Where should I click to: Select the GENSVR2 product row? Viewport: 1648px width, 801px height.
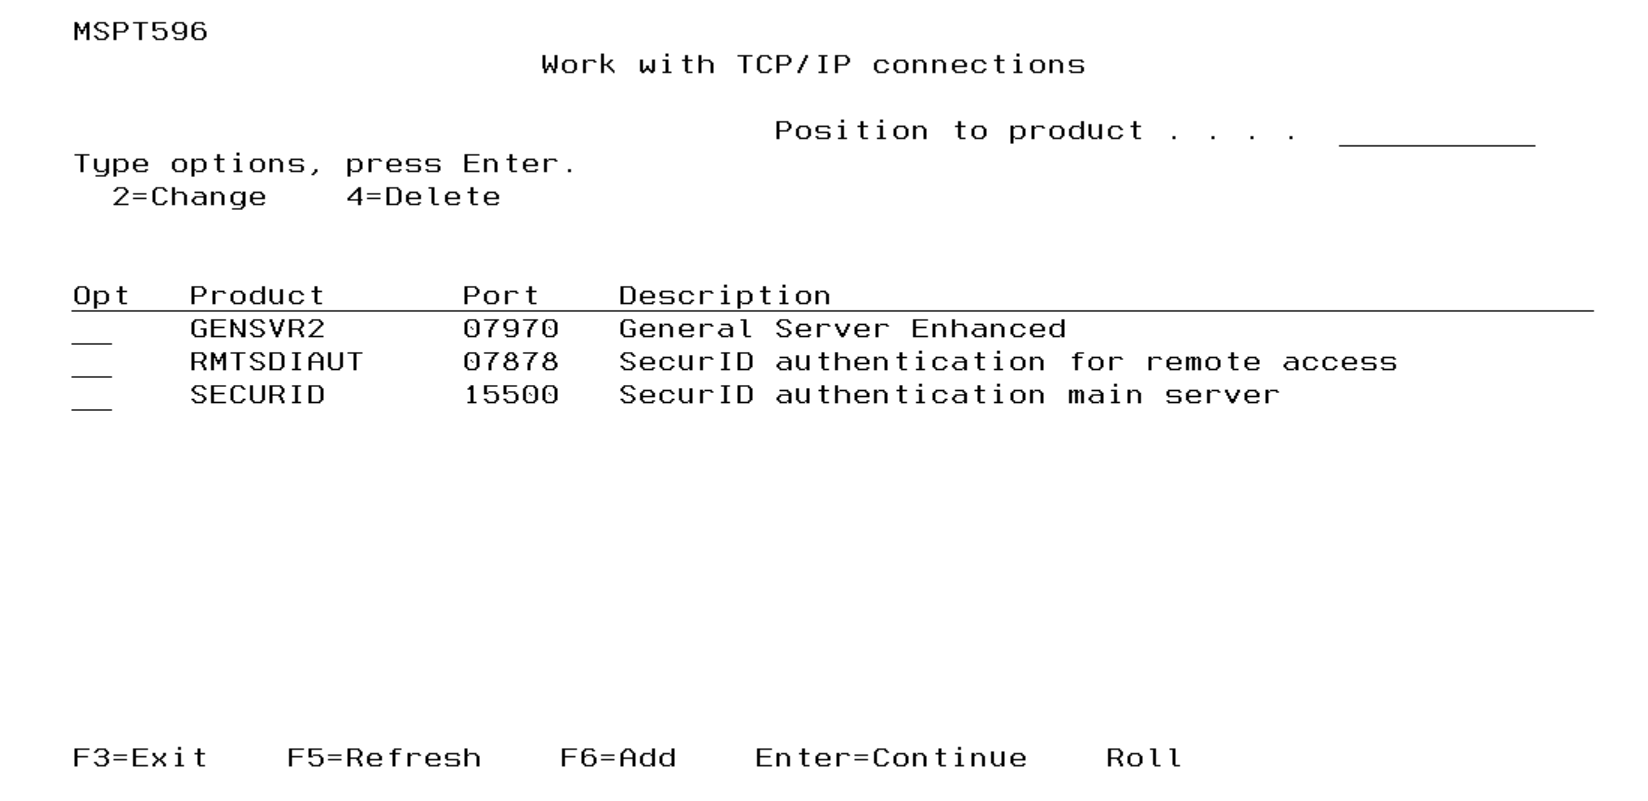255,328
